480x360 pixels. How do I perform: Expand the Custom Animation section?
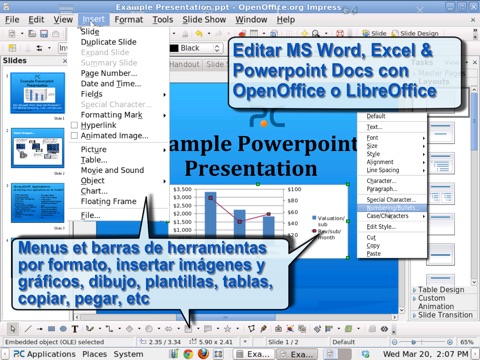coord(433,302)
